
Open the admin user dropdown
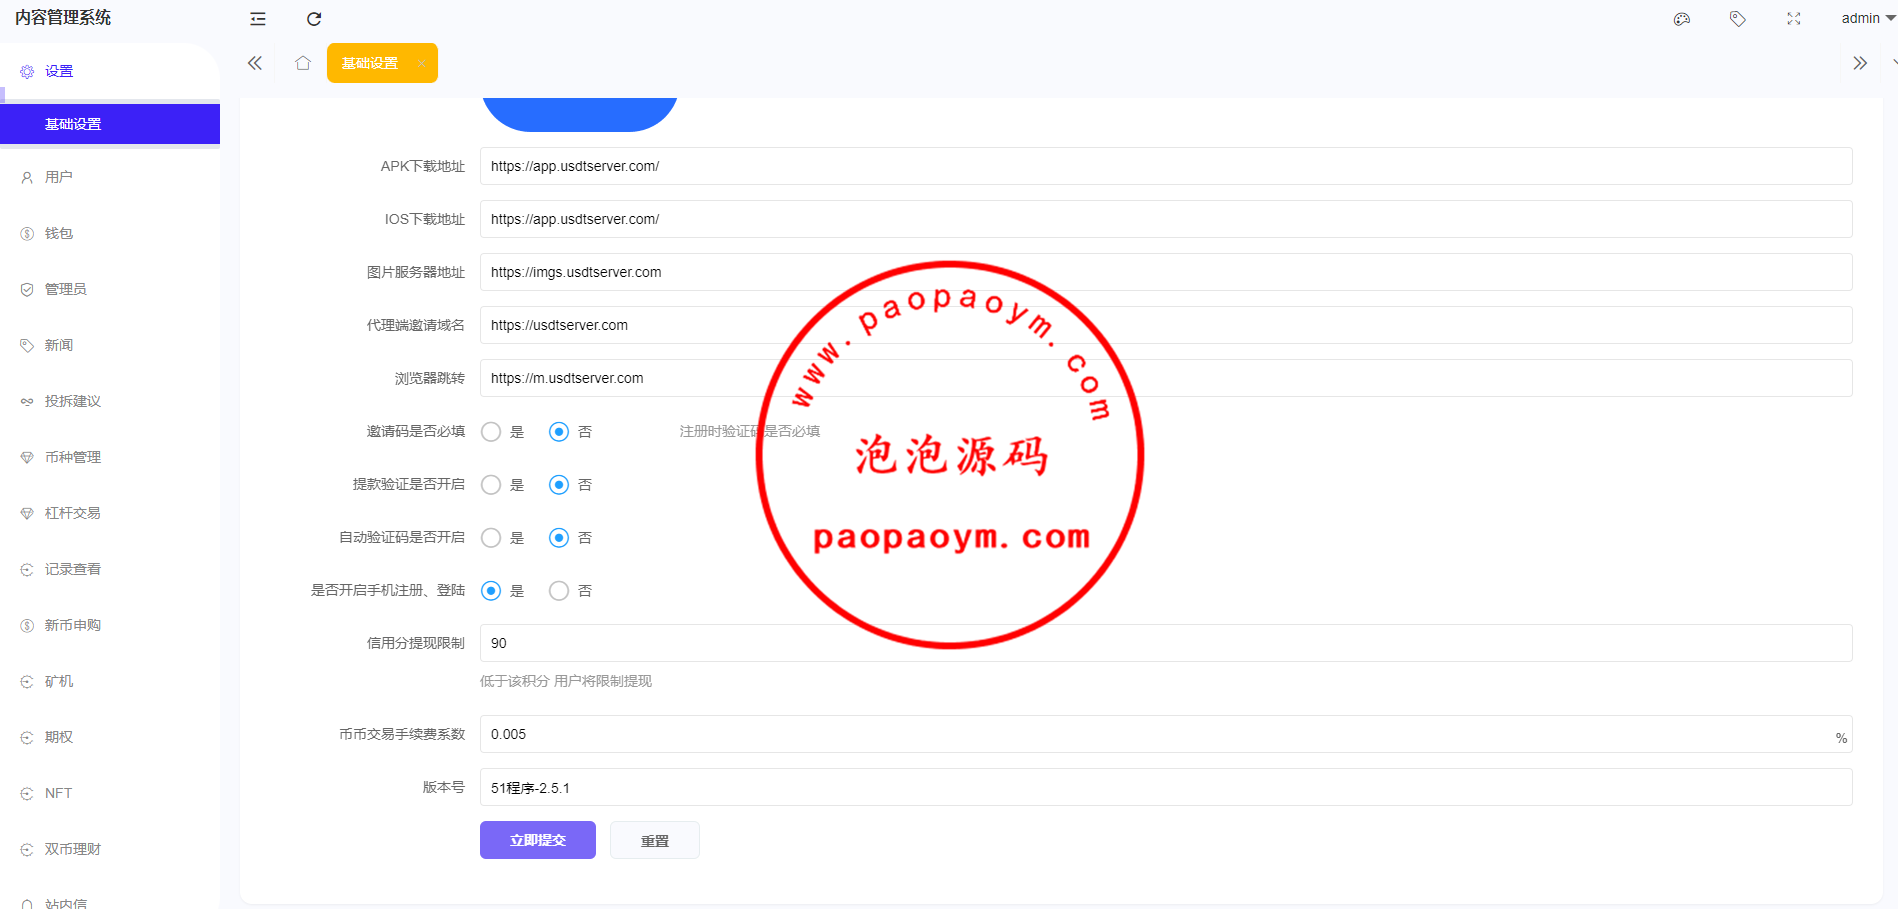[1868, 18]
